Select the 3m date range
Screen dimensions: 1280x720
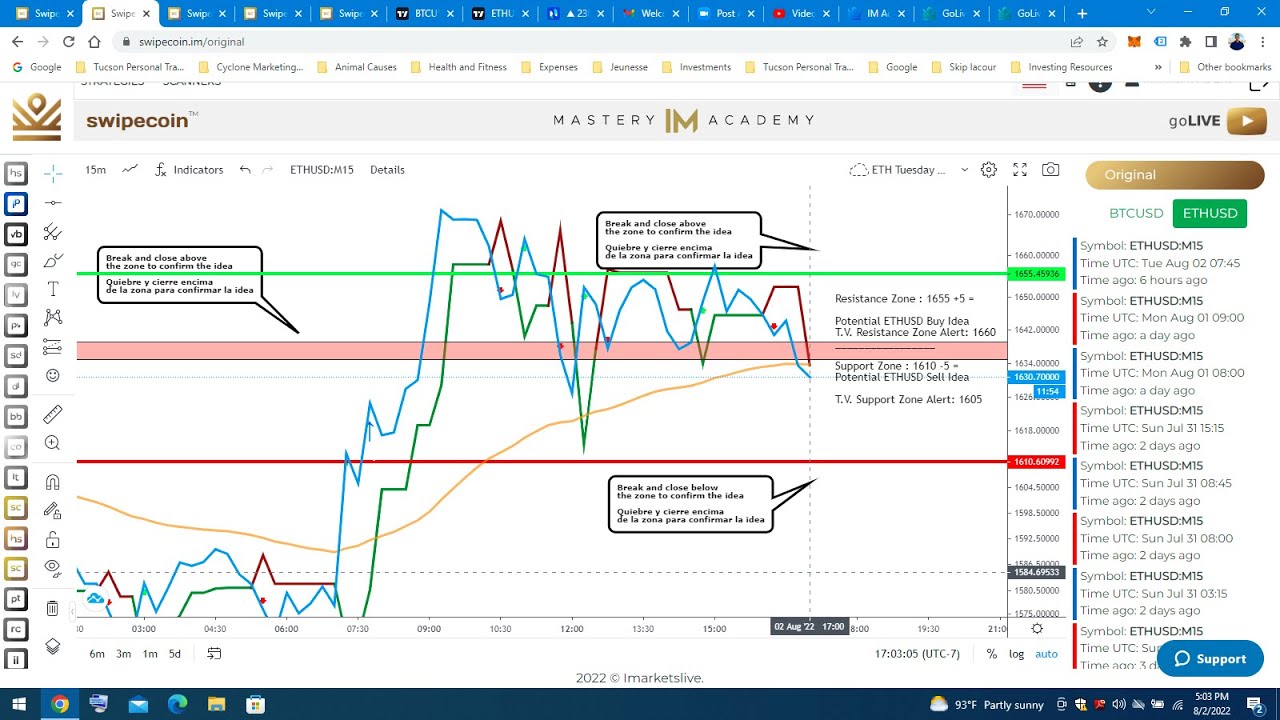click(x=123, y=654)
